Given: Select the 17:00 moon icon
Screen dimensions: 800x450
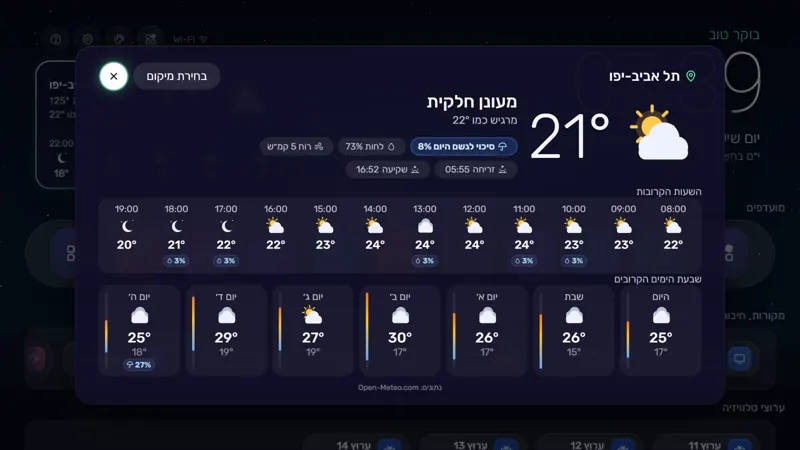Looking at the screenshot, I should tap(226, 226).
